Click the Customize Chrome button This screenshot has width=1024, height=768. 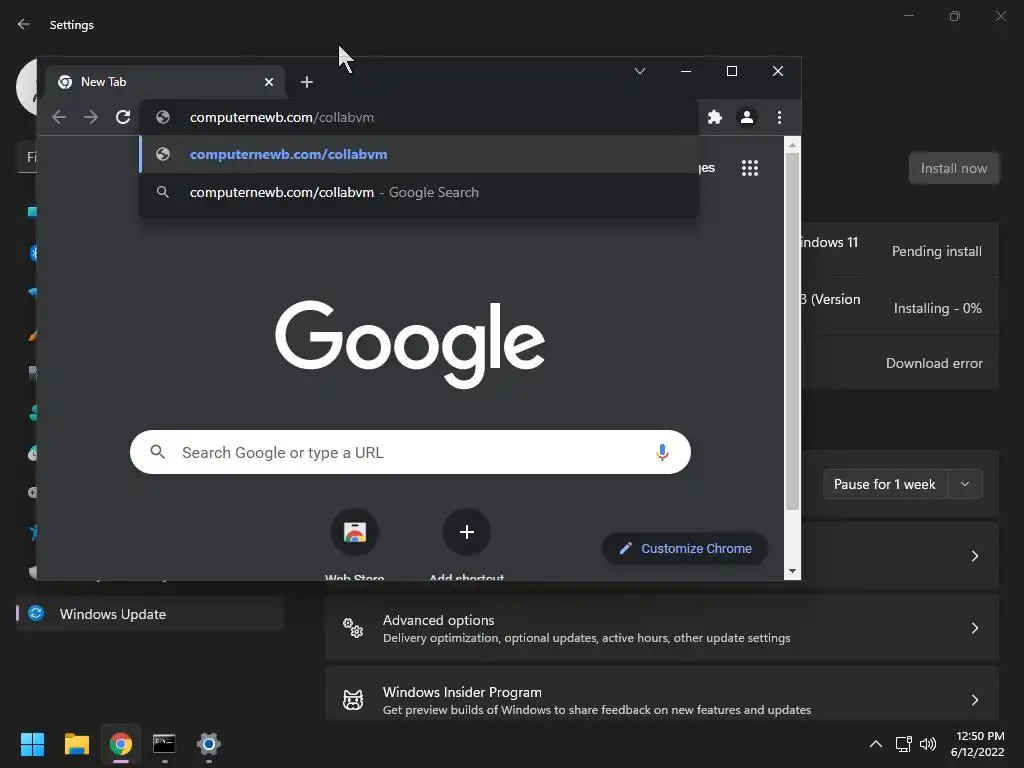pos(685,549)
